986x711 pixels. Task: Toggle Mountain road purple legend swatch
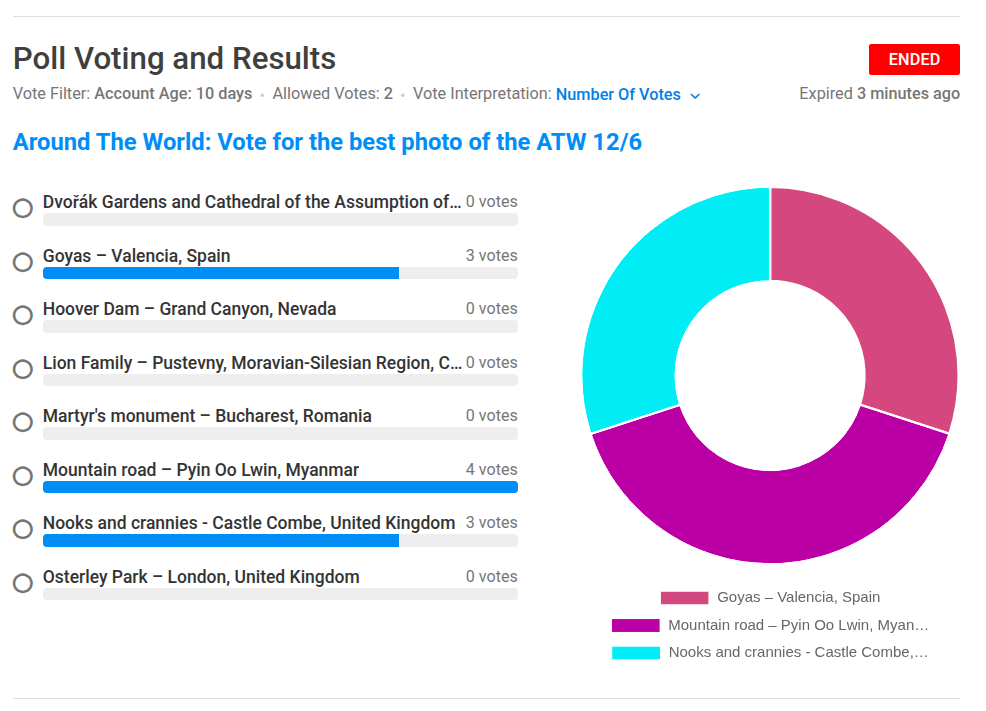click(x=636, y=626)
